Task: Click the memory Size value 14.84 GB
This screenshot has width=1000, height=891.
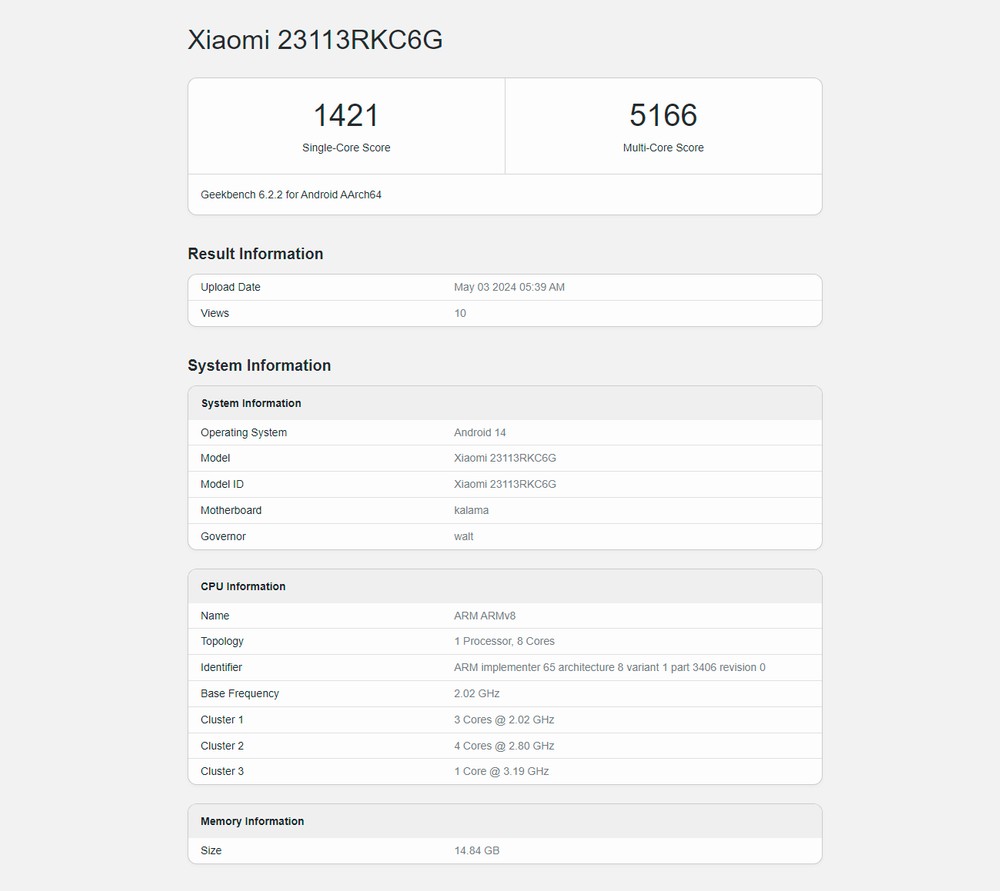Action: [x=477, y=851]
